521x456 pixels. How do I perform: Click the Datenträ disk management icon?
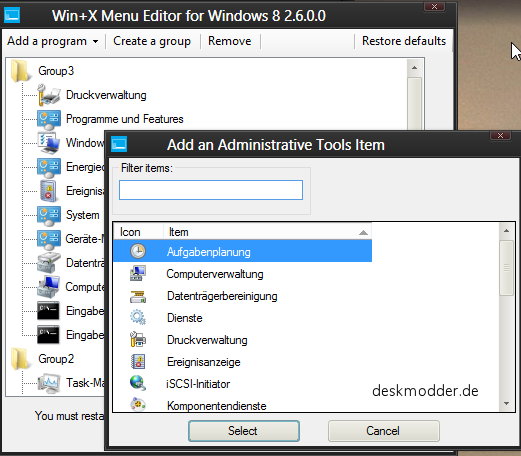(49, 263)
